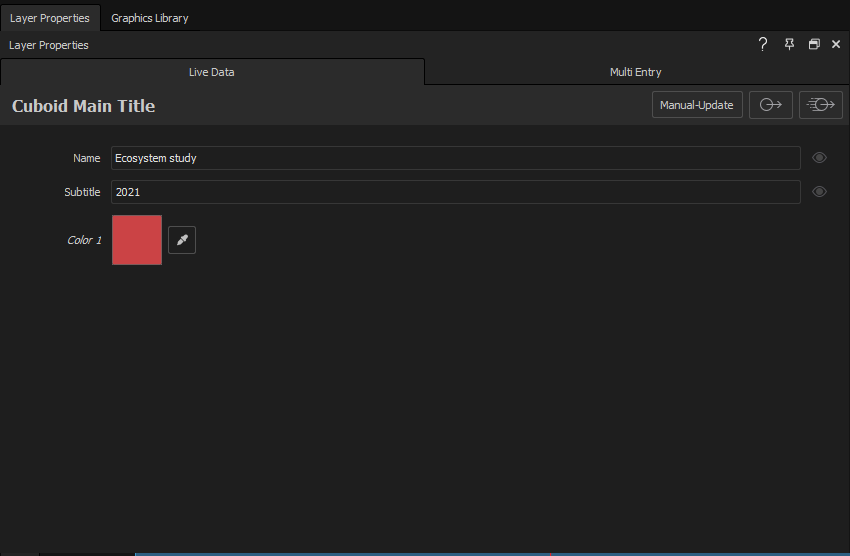Screen dimensions: 850x556
Task: Click the Subtitle field showing 2021
Action: tap(455, 192)
